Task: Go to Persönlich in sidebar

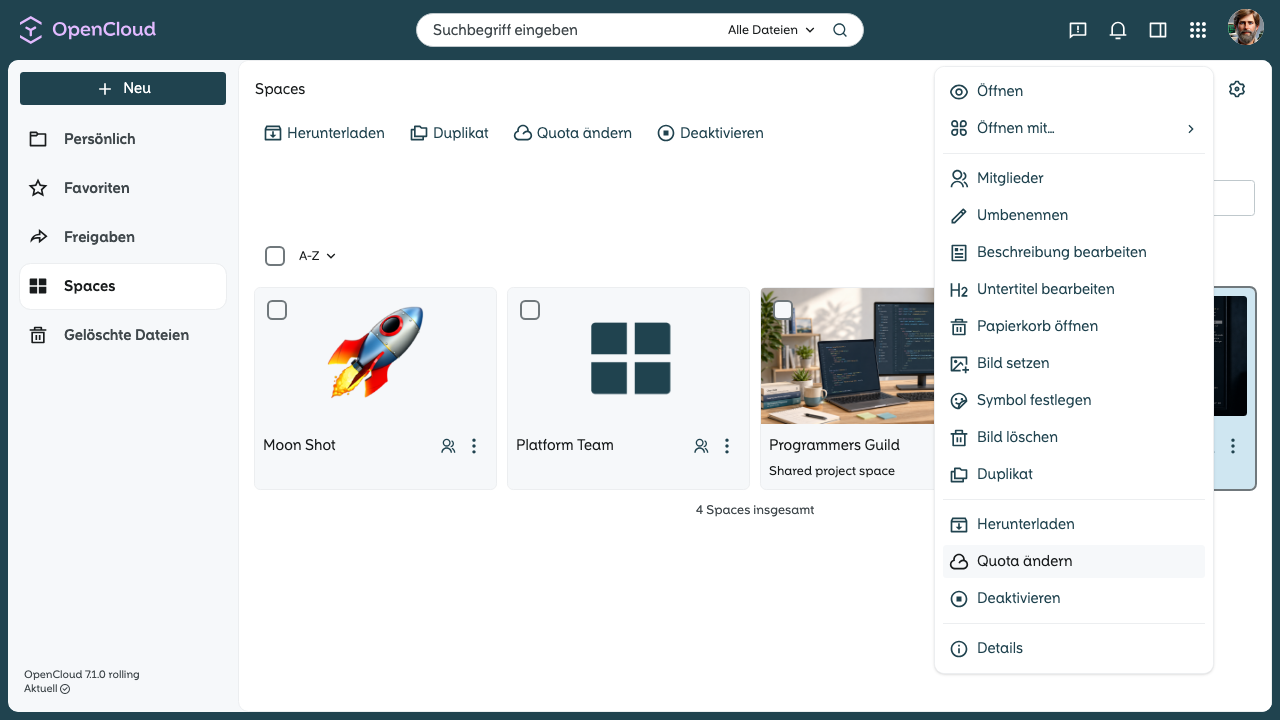Action: point(123,139)
